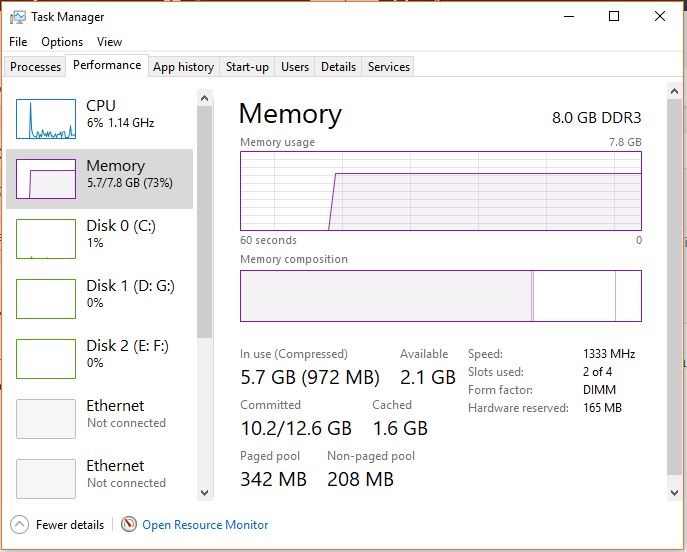
Task: Open the File menu
Action: coord(18,42)
